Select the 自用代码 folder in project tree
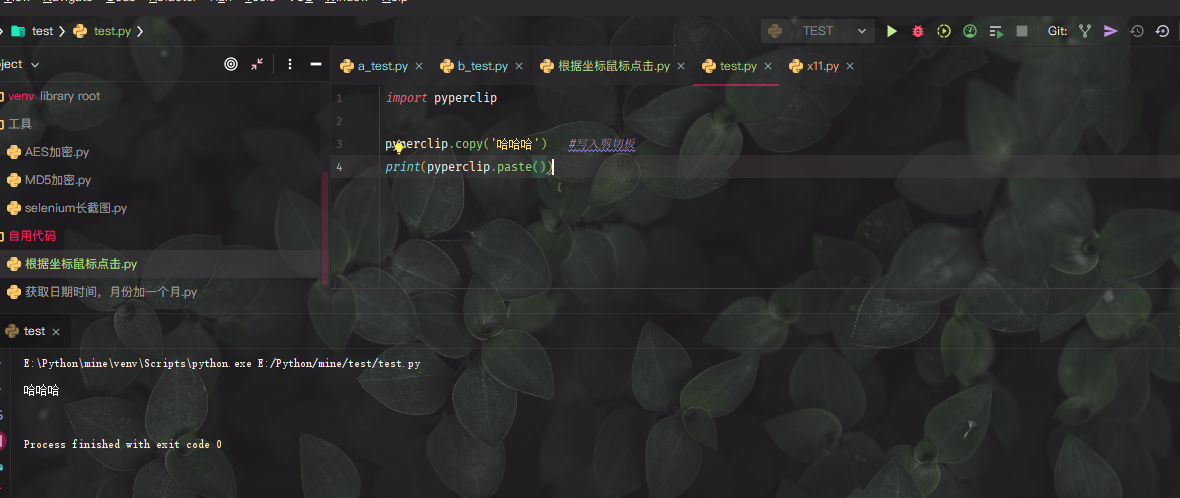This screenshot has width=1180, height=498. tap(32, 235)
